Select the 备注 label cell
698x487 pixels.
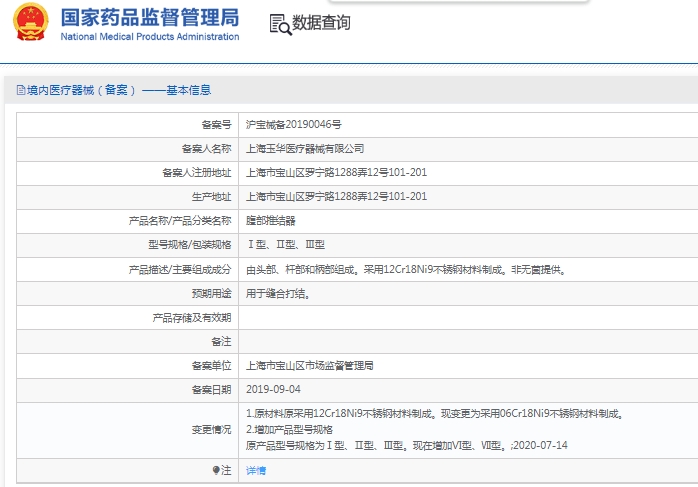tap(128, 342)
